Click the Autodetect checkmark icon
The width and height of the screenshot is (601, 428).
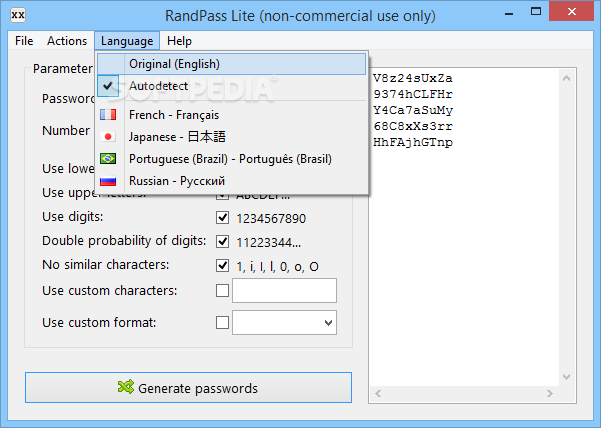pos(108,85)
